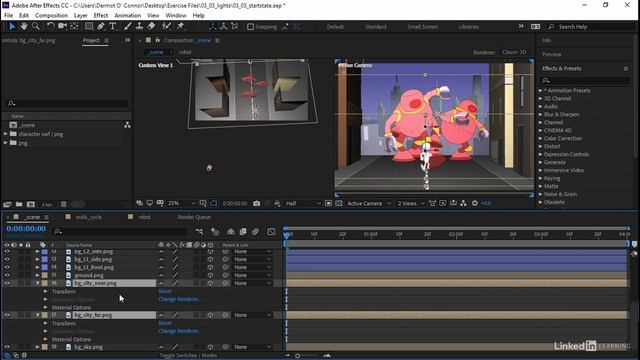Select the Zoom magnifier tool
The height and width of the screenshot is (360, 640).
(x=36, y=27)
